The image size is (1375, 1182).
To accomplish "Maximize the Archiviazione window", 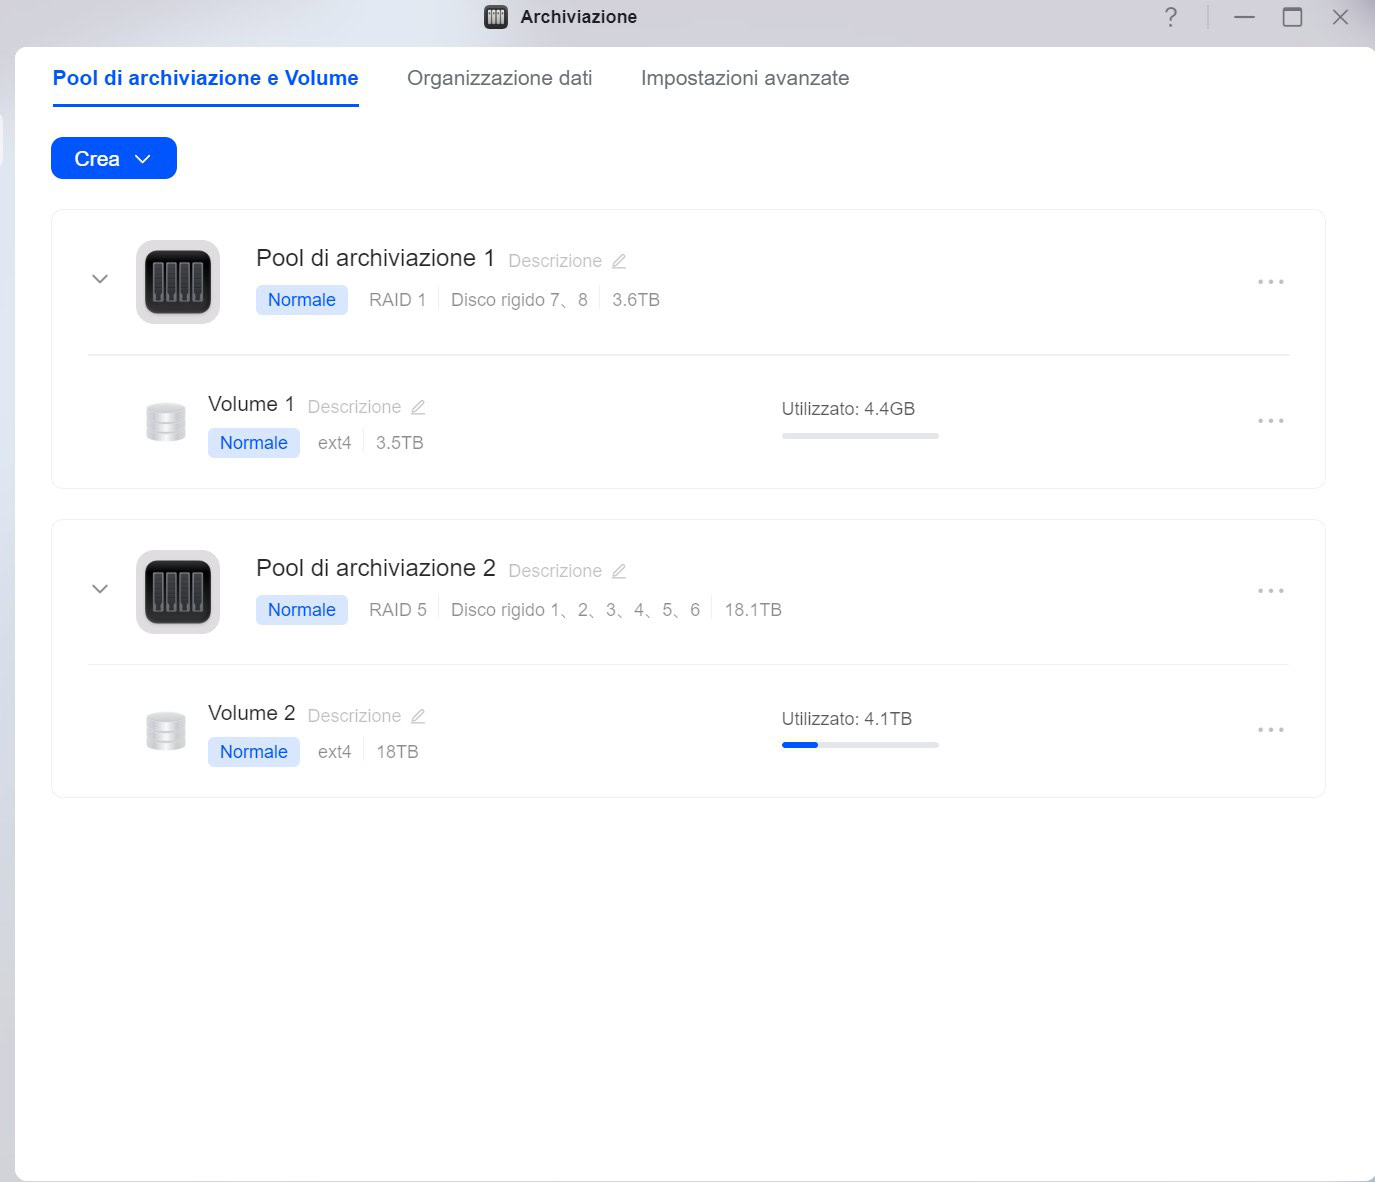I will (1292, 17).
